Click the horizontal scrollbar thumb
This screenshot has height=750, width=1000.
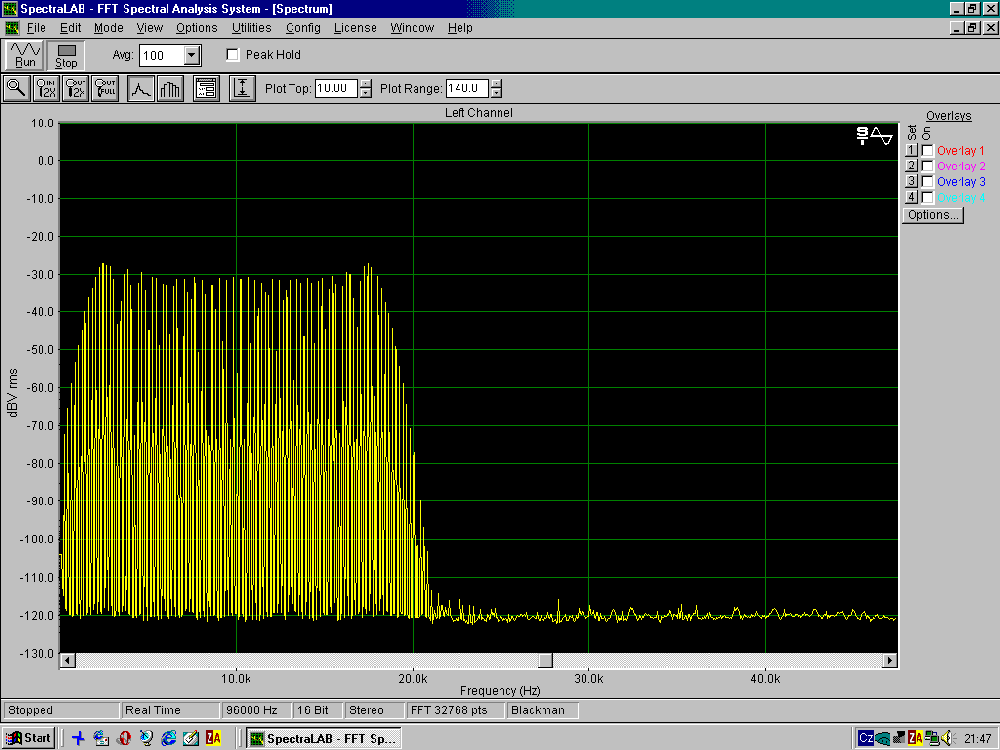coord(545,661)
